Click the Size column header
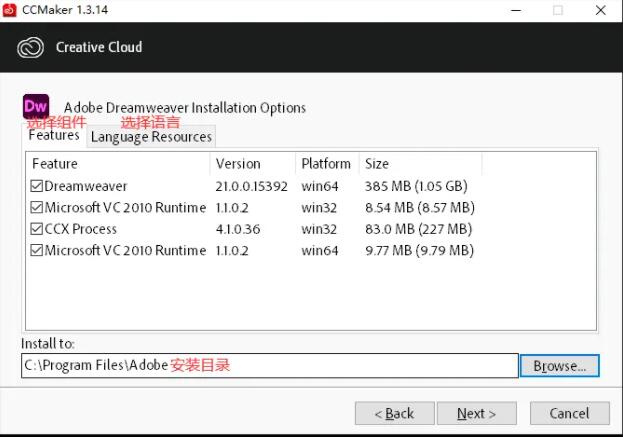The height and width of the screenshot is (437, 623). pyautogui.click(x=420, y=164)
